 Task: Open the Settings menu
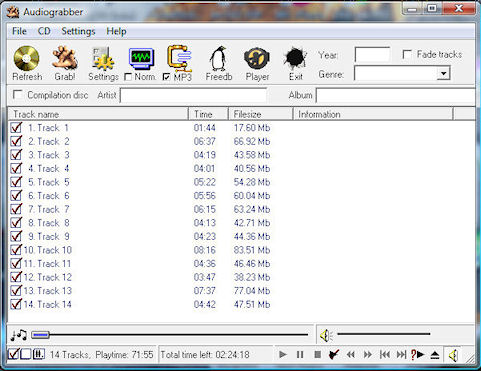78,31
